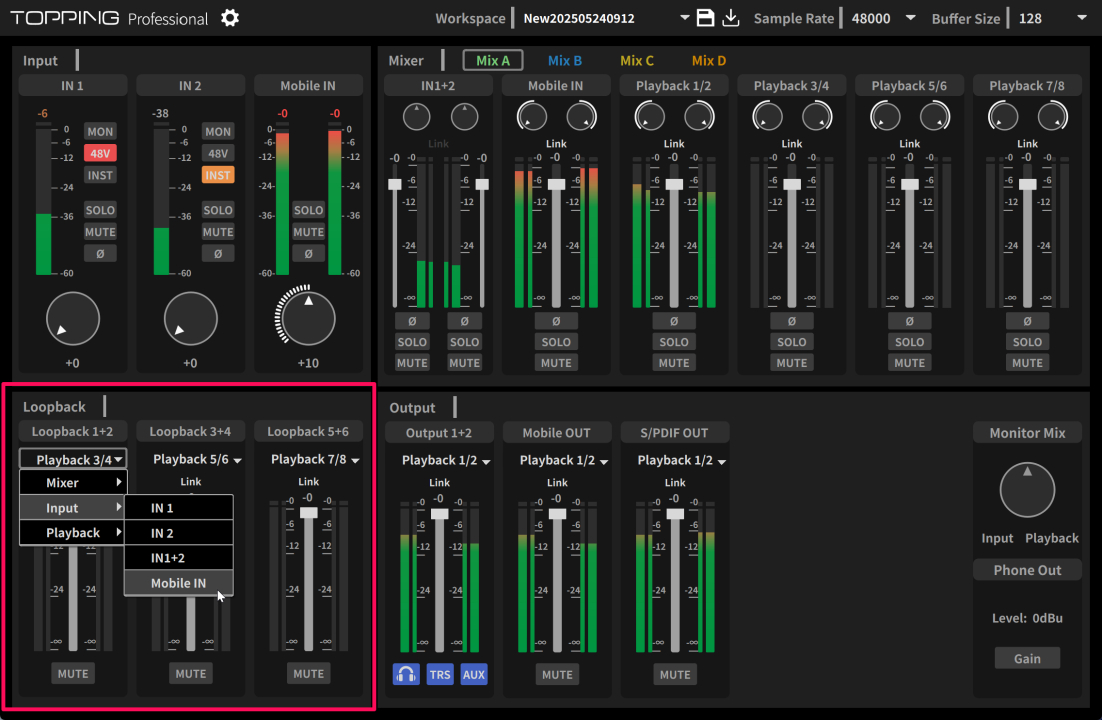Viewport: 1102px width, 720px height.
Task: Toggle Link on the Output 1+2 channel
Action: (x=439, y=482)
